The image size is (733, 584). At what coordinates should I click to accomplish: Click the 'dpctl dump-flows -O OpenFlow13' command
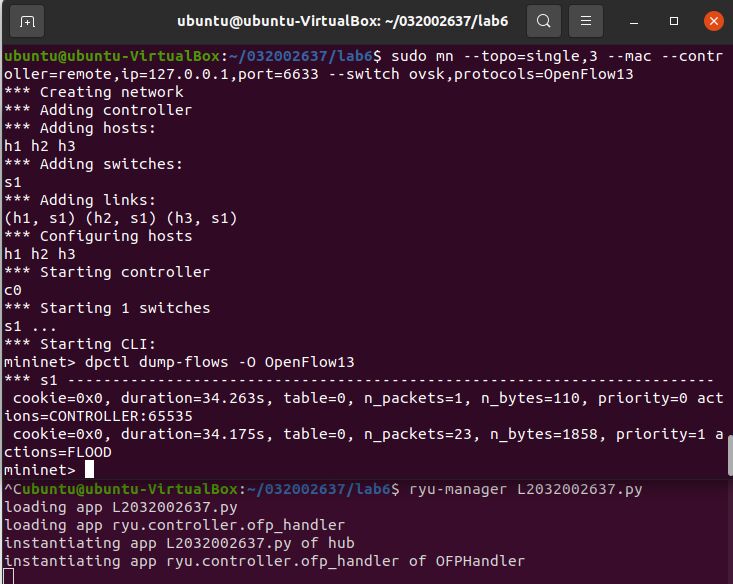(x=220, y=362)
